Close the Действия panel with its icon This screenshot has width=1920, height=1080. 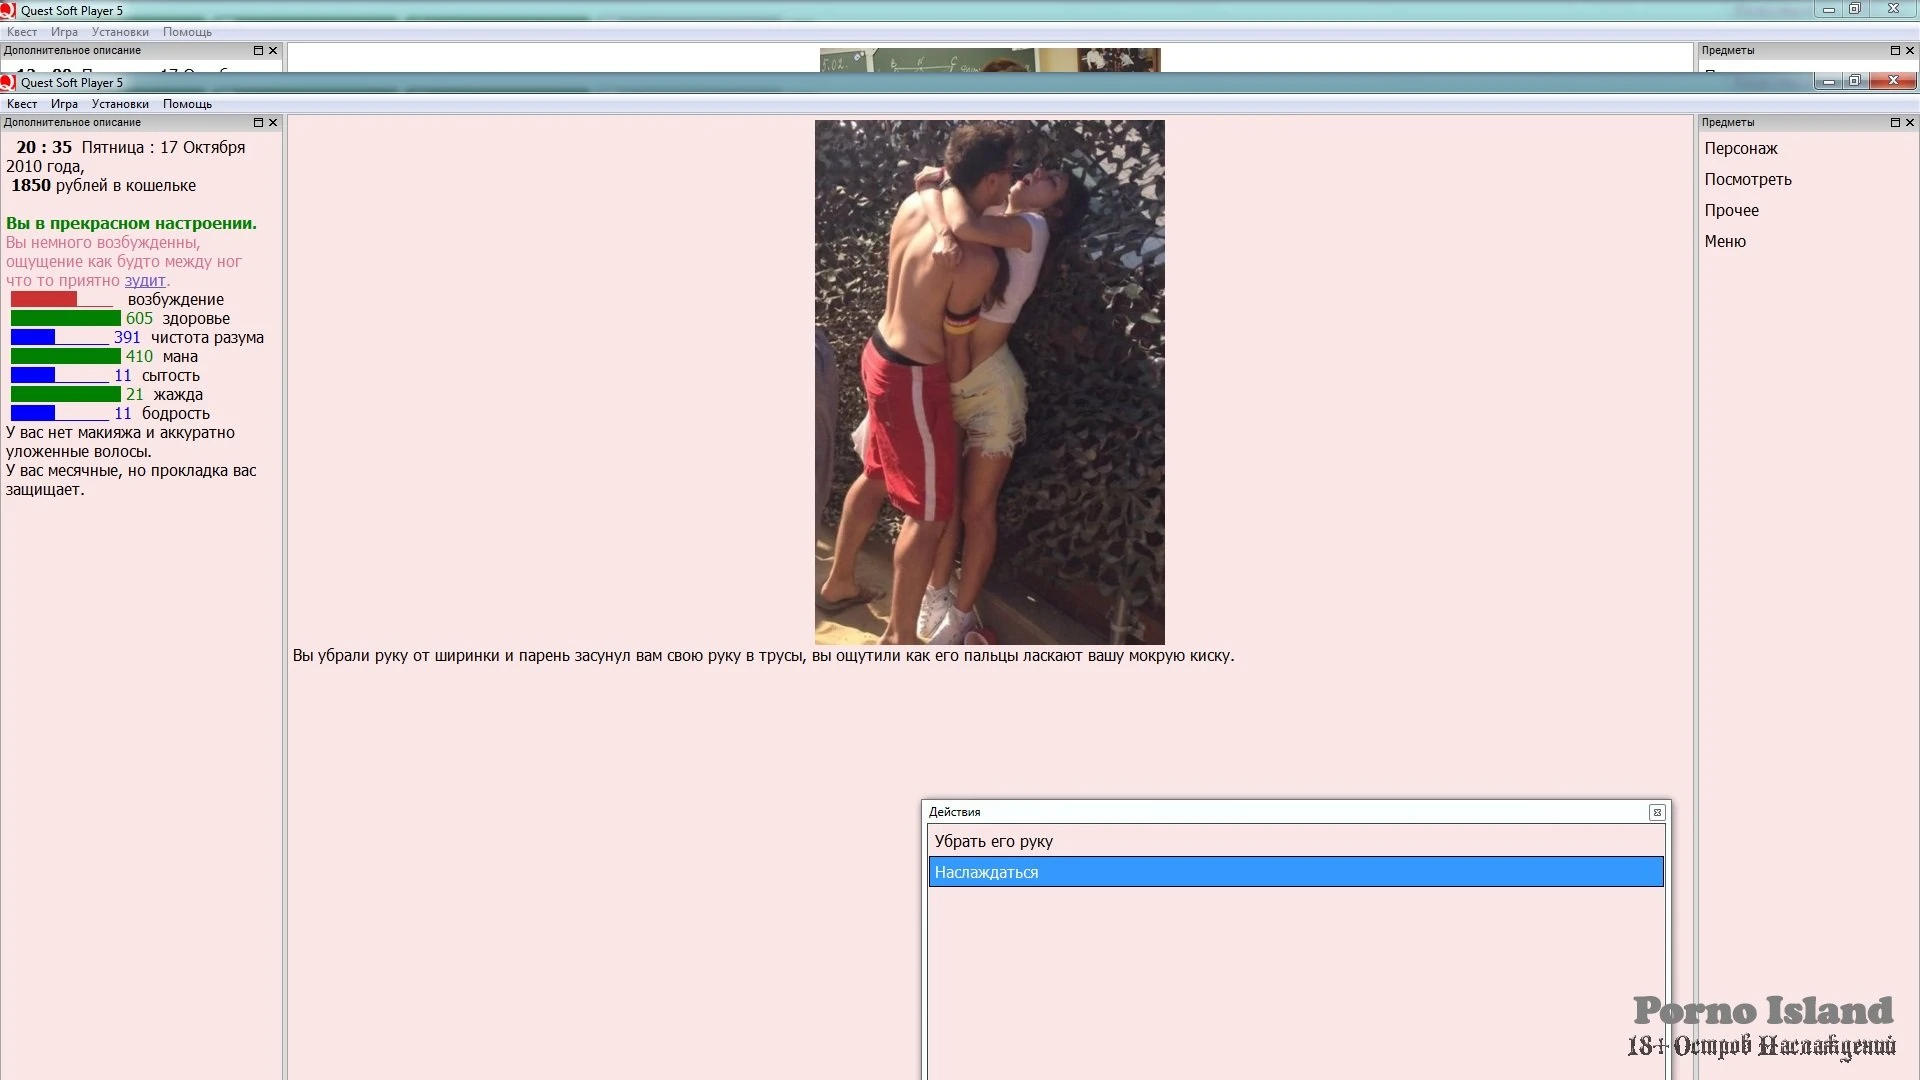[x=1657, y=812]
